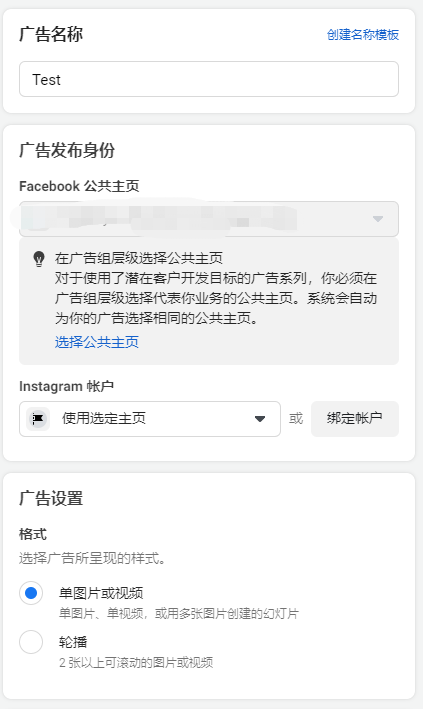Viewport: 423px width, 709px height.
Task: Click the 绑定帐户 button
Action: 355,419
